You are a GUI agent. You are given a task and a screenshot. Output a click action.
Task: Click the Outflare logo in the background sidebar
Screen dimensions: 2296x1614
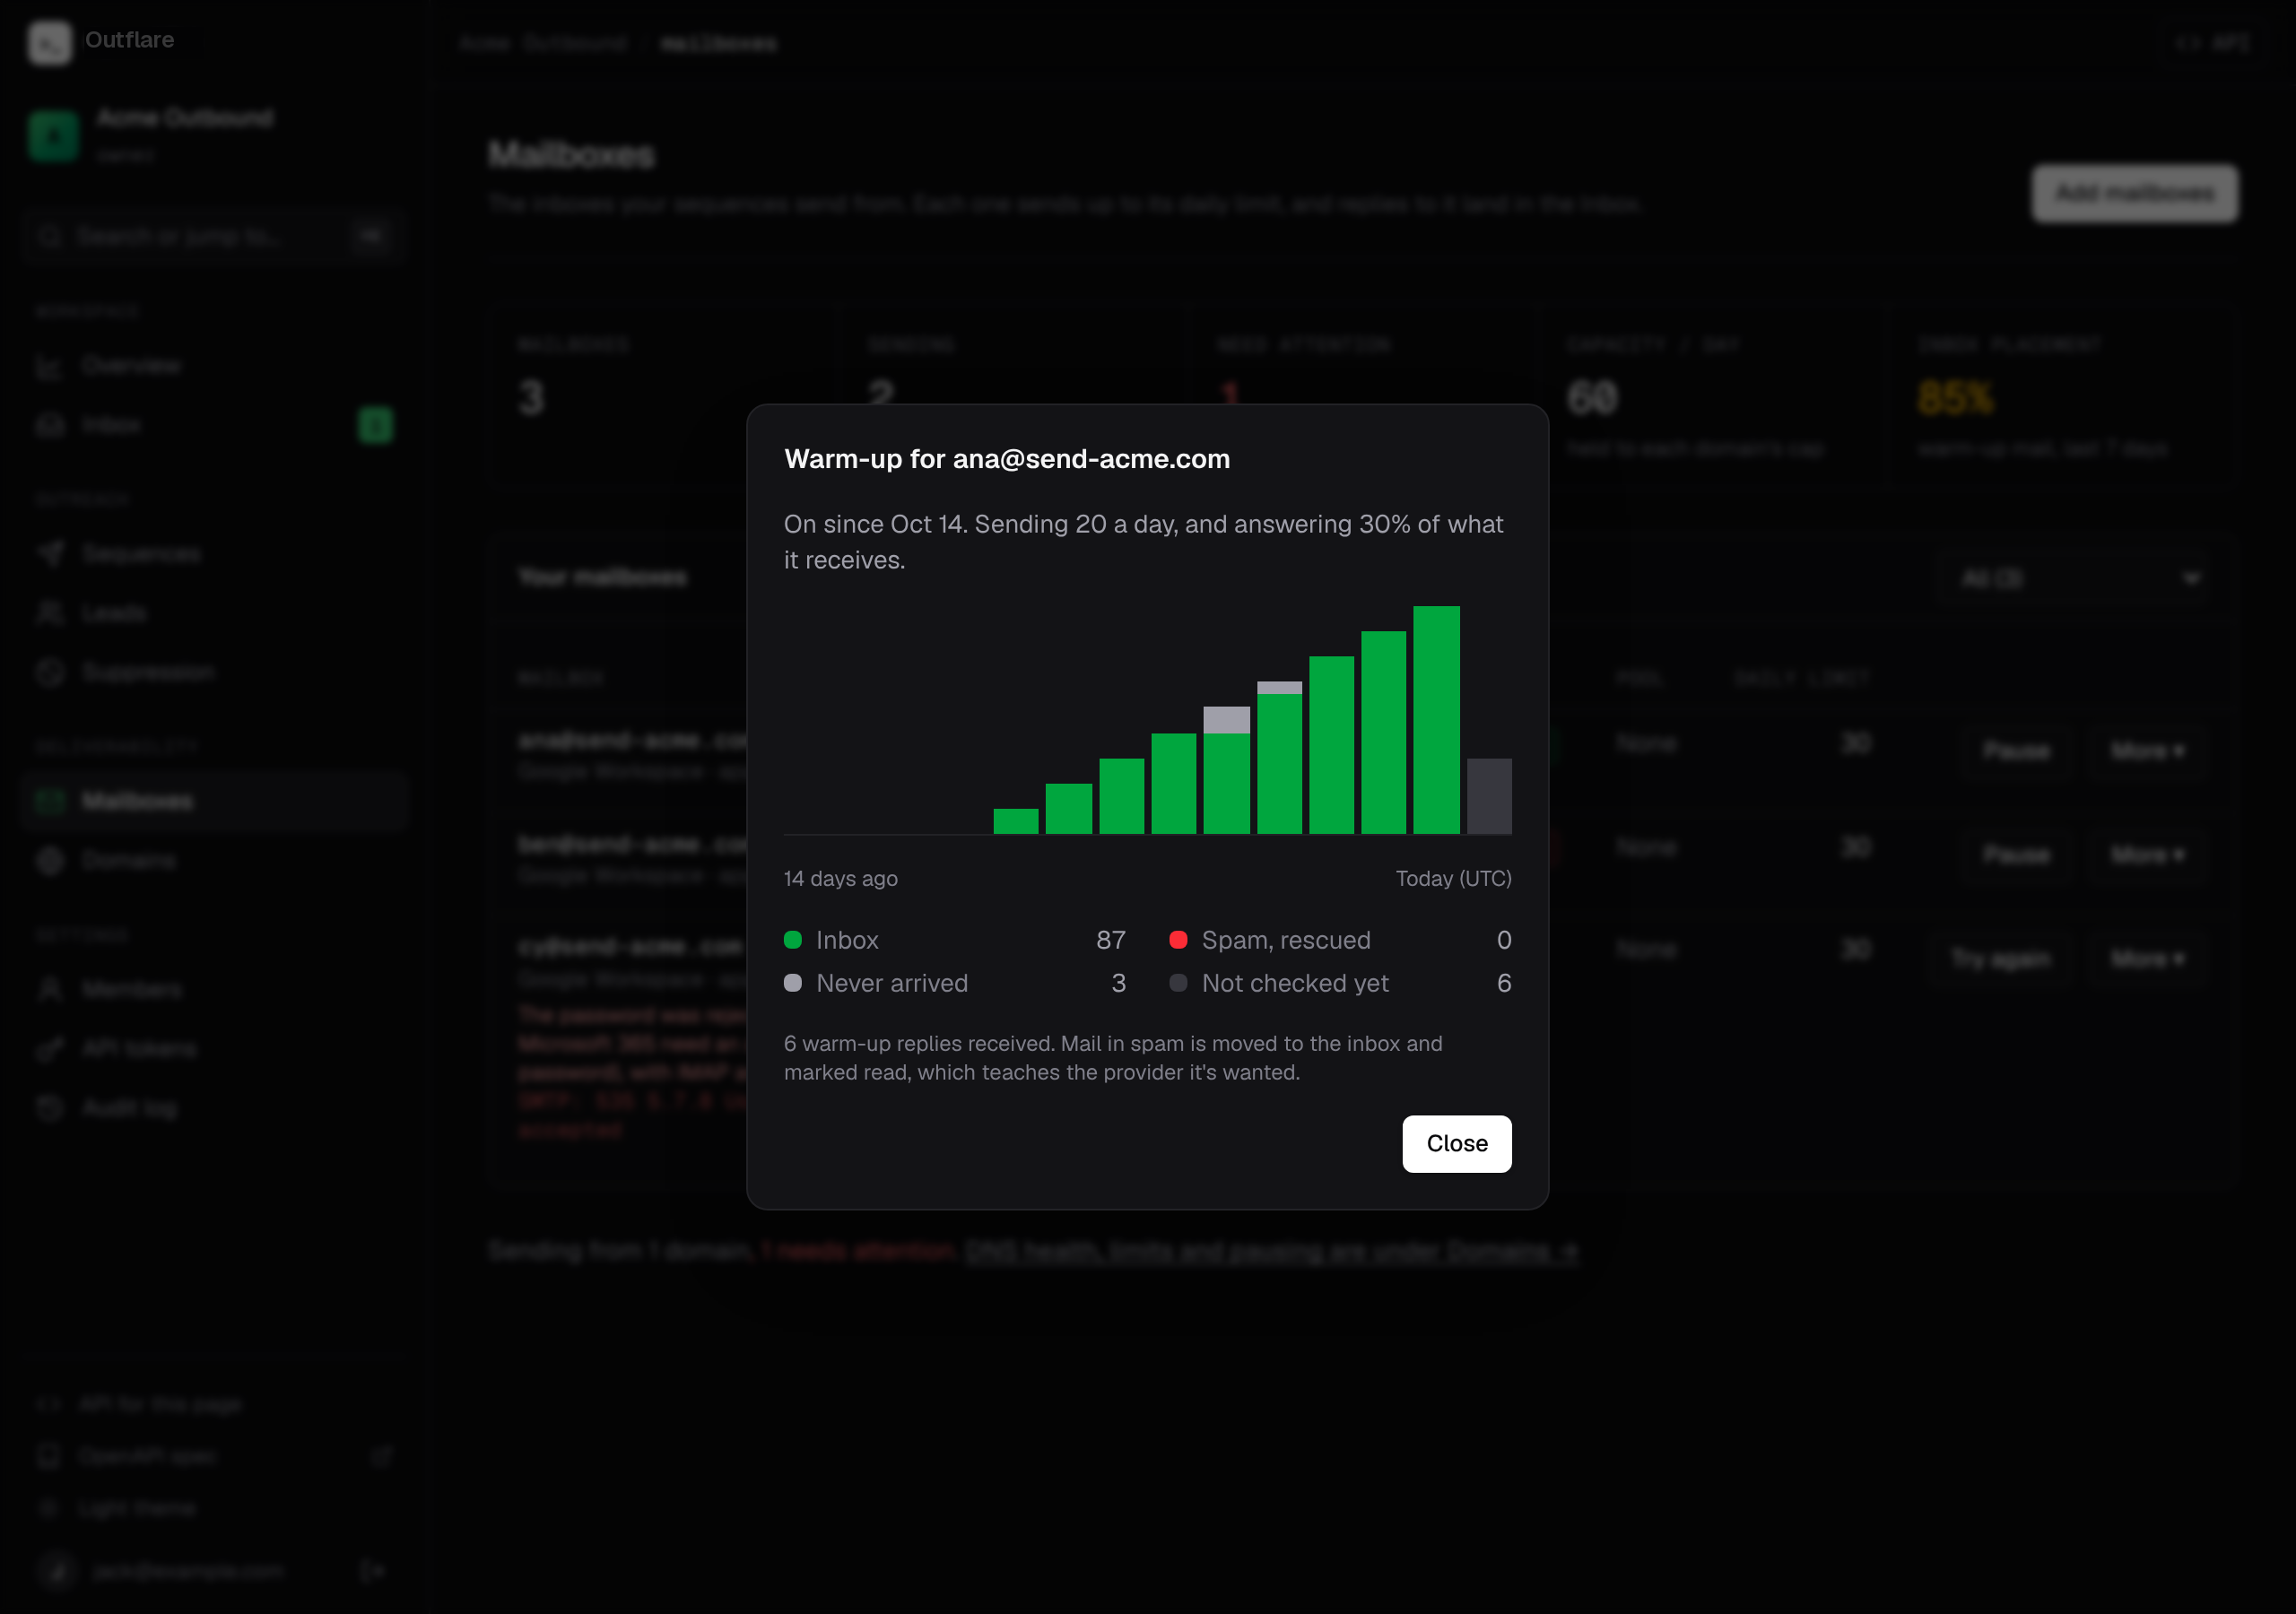pyautogui.click(x=49, y=42)
